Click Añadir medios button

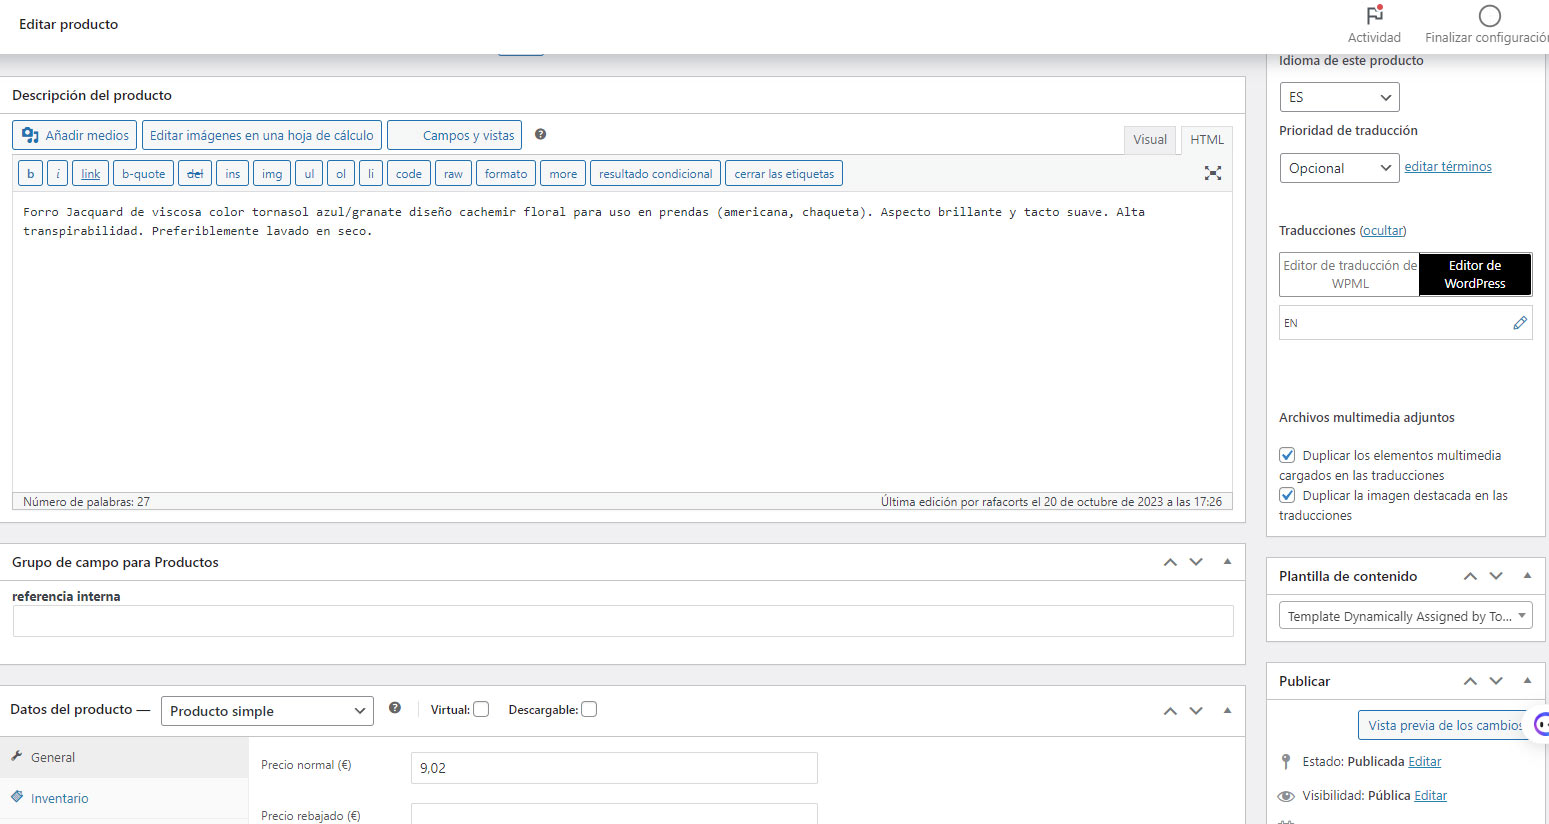(75, 135)
